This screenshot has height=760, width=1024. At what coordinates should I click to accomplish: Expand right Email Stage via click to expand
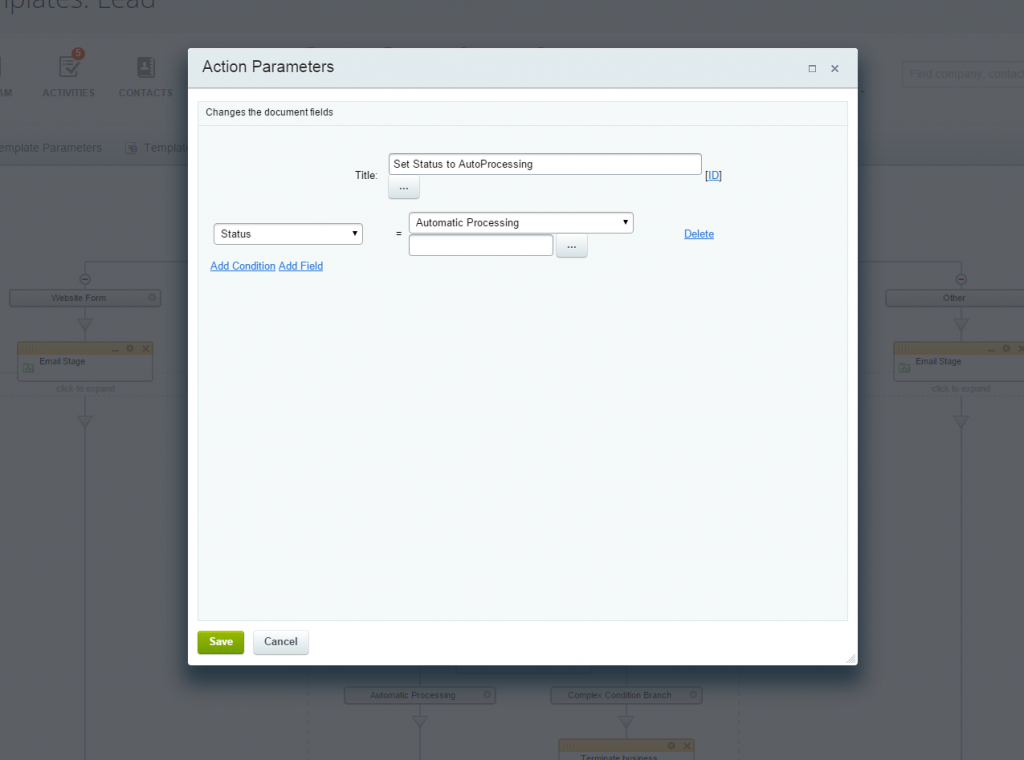(961, 388)
